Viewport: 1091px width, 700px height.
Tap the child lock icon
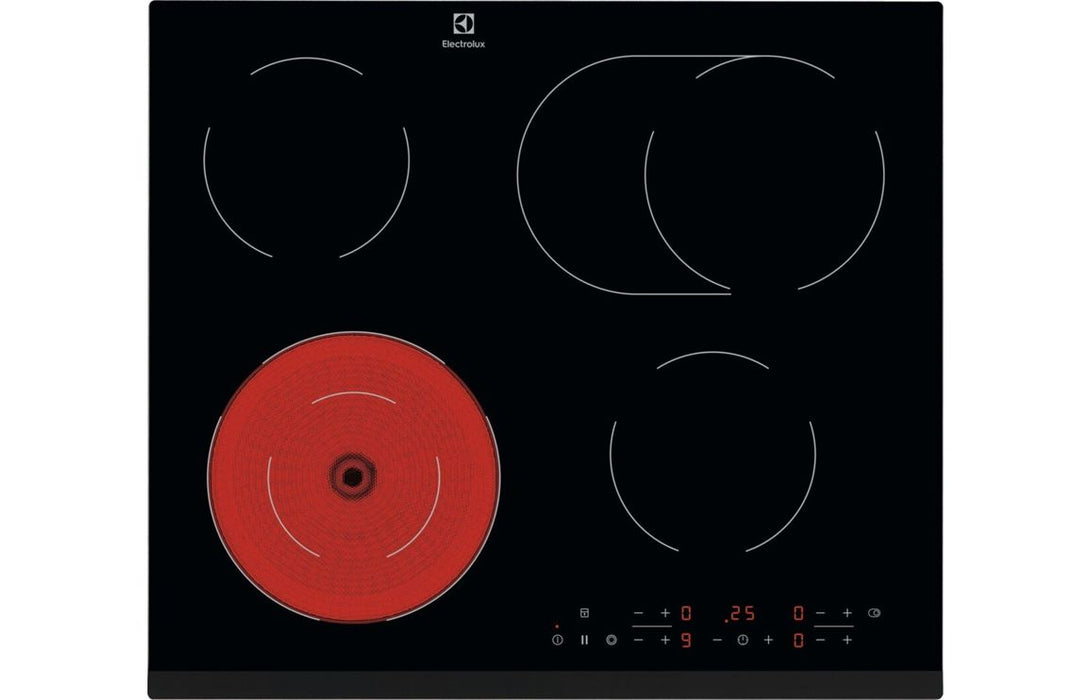[x=584, y=612]
